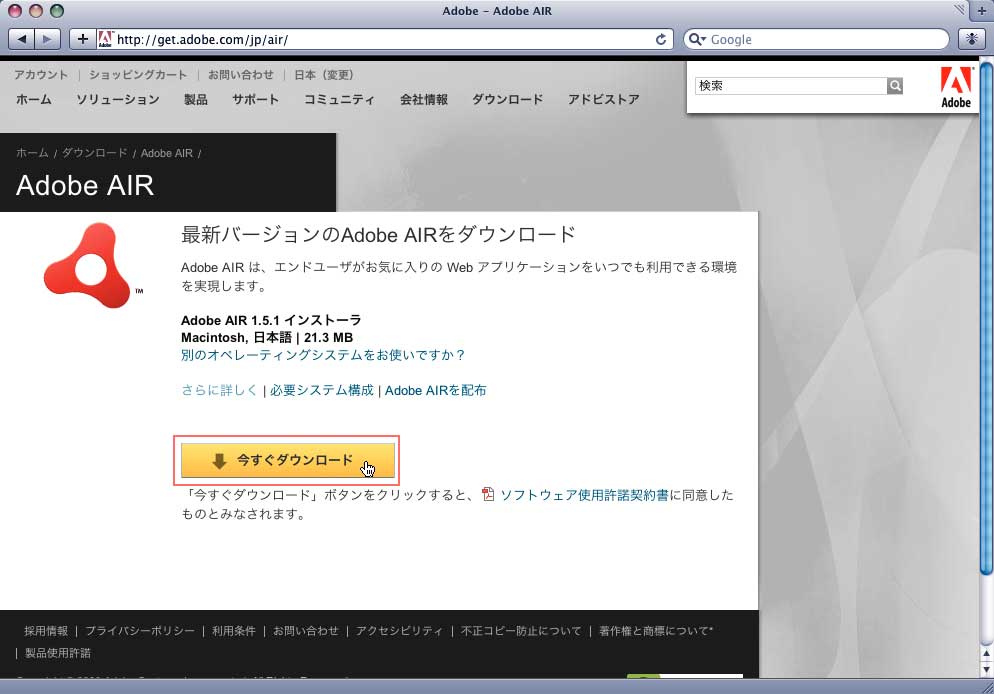Click the red Adobe AIR logo
This screenshot has width=994, height=694.
89,266
